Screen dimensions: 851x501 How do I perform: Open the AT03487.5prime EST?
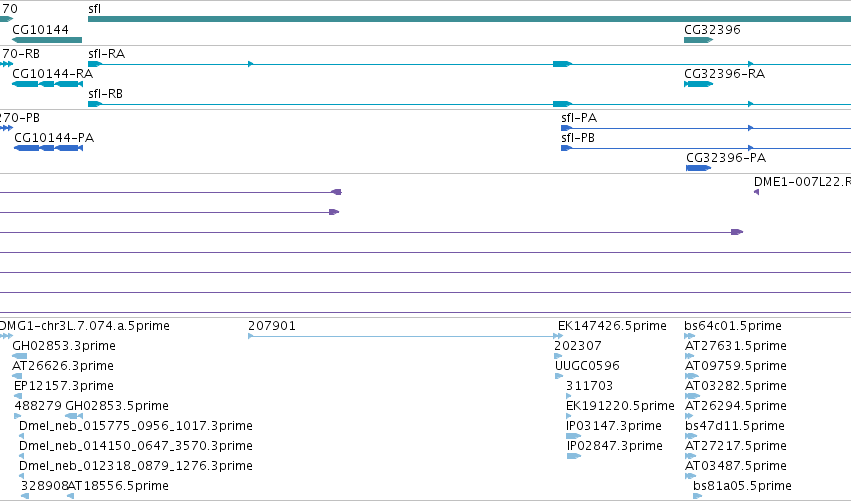point(690,476)
